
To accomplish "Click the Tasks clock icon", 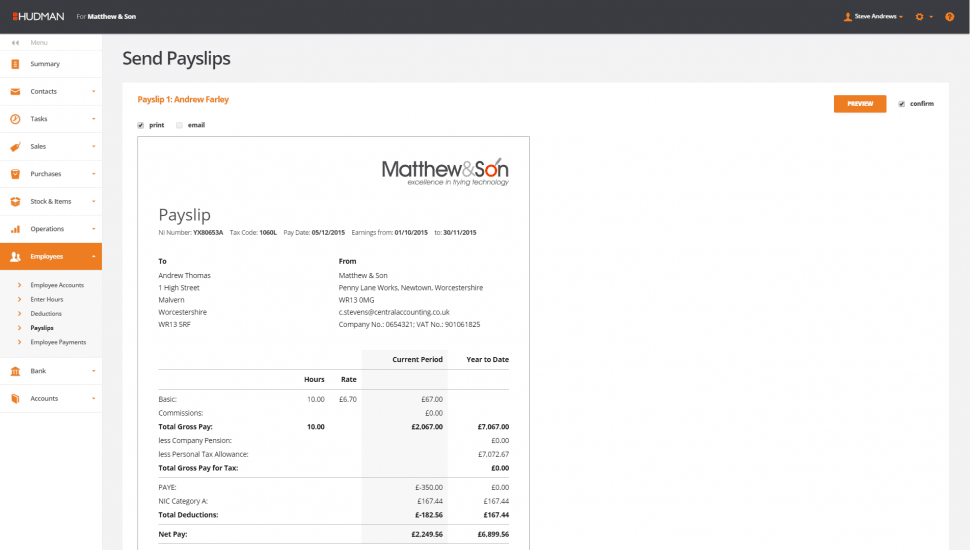I will click(15, 119).
